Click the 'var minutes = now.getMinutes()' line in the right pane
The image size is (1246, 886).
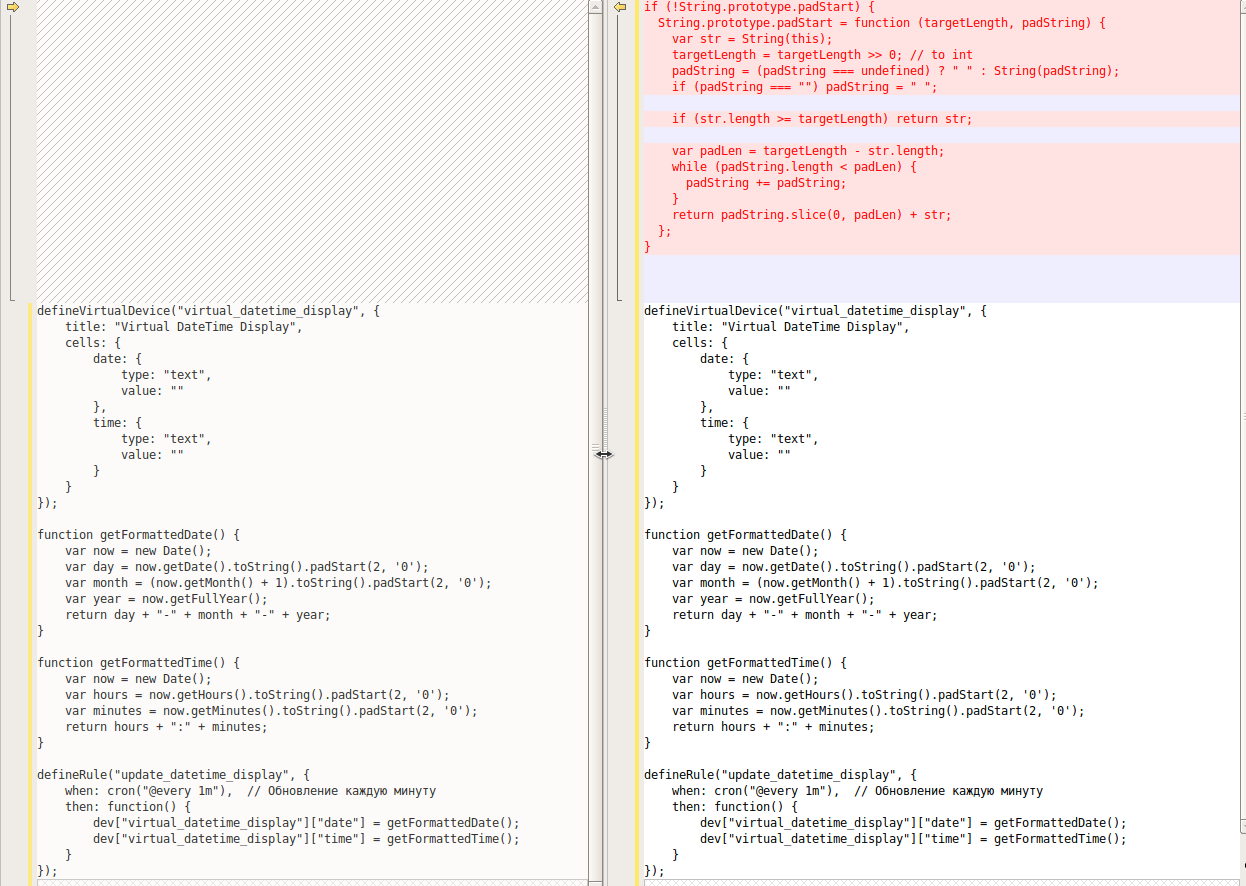[x=878, y=711]
